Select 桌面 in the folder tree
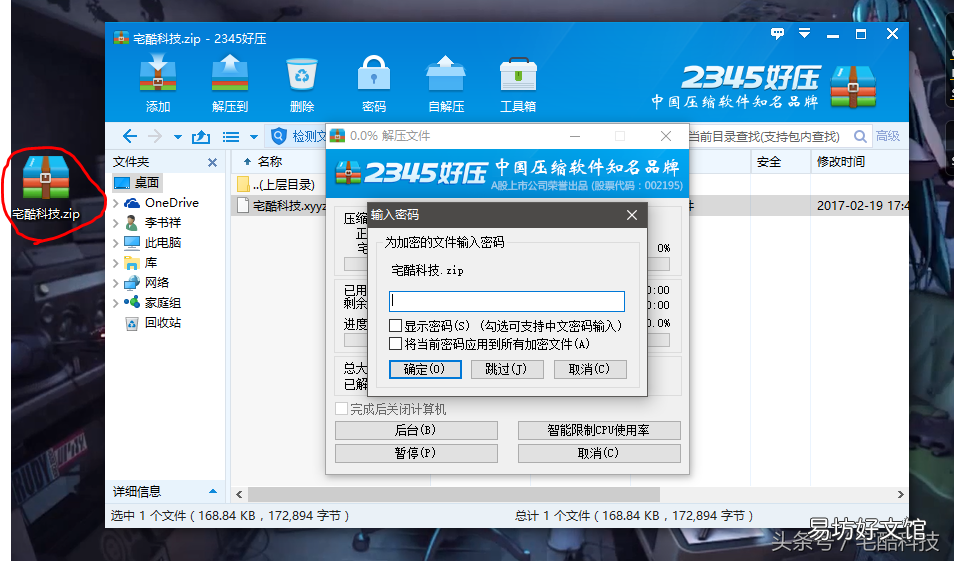Viewport: 954px width, 561px height. pyautogui.click(x=137, y=183)
